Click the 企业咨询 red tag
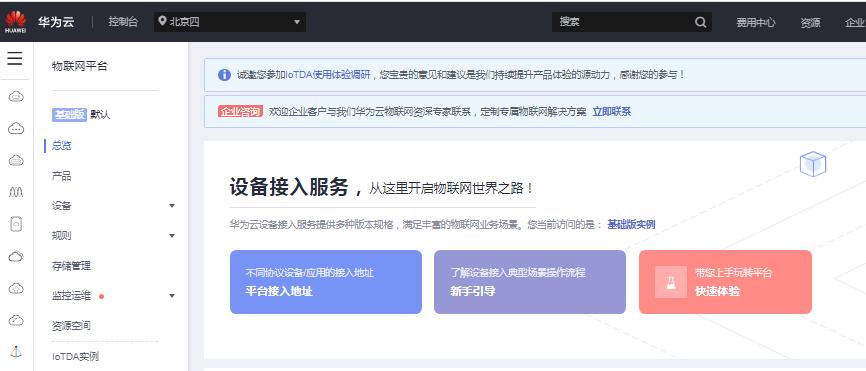Screen dimensions: 866x371 [240, 112]
